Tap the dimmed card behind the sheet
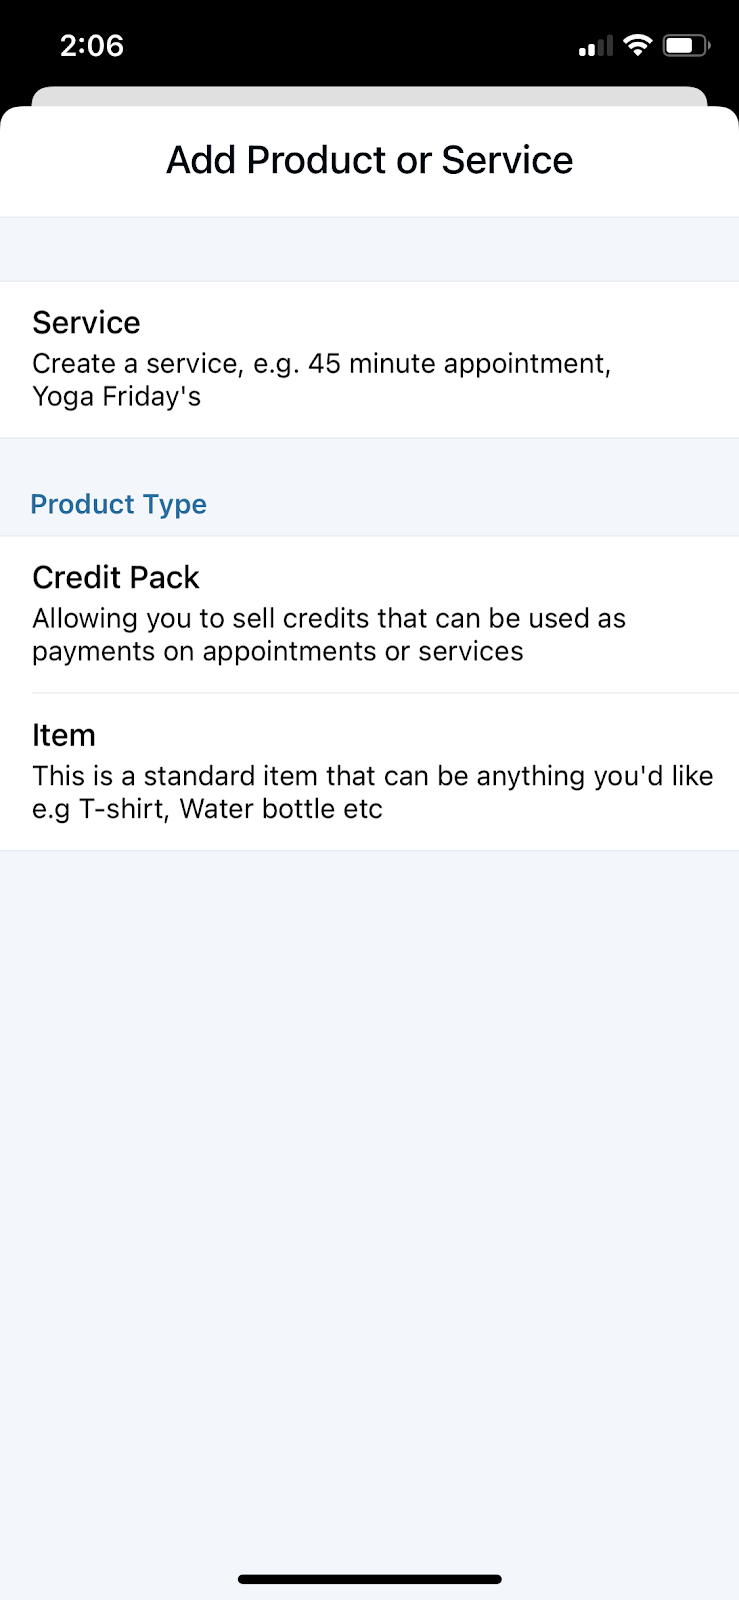Viewport: 739px width, 1600px height. pos(369,96)
